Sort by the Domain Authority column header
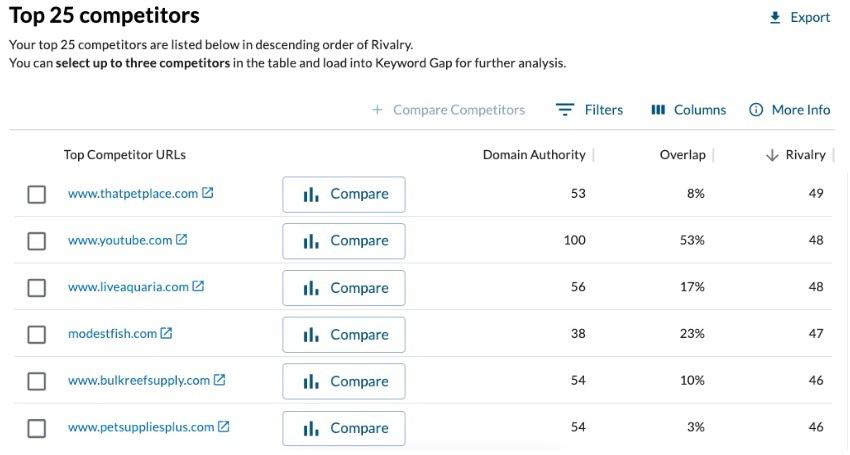Screen dimensions: 850x455 click(x=534, y=155)
